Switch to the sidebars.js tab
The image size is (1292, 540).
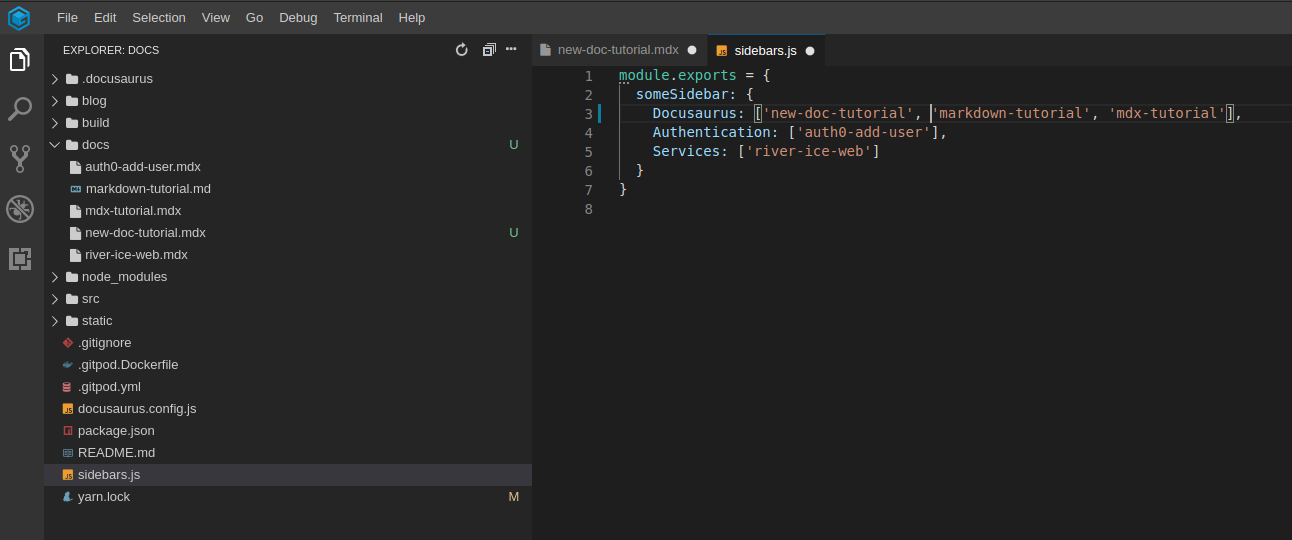766,50
